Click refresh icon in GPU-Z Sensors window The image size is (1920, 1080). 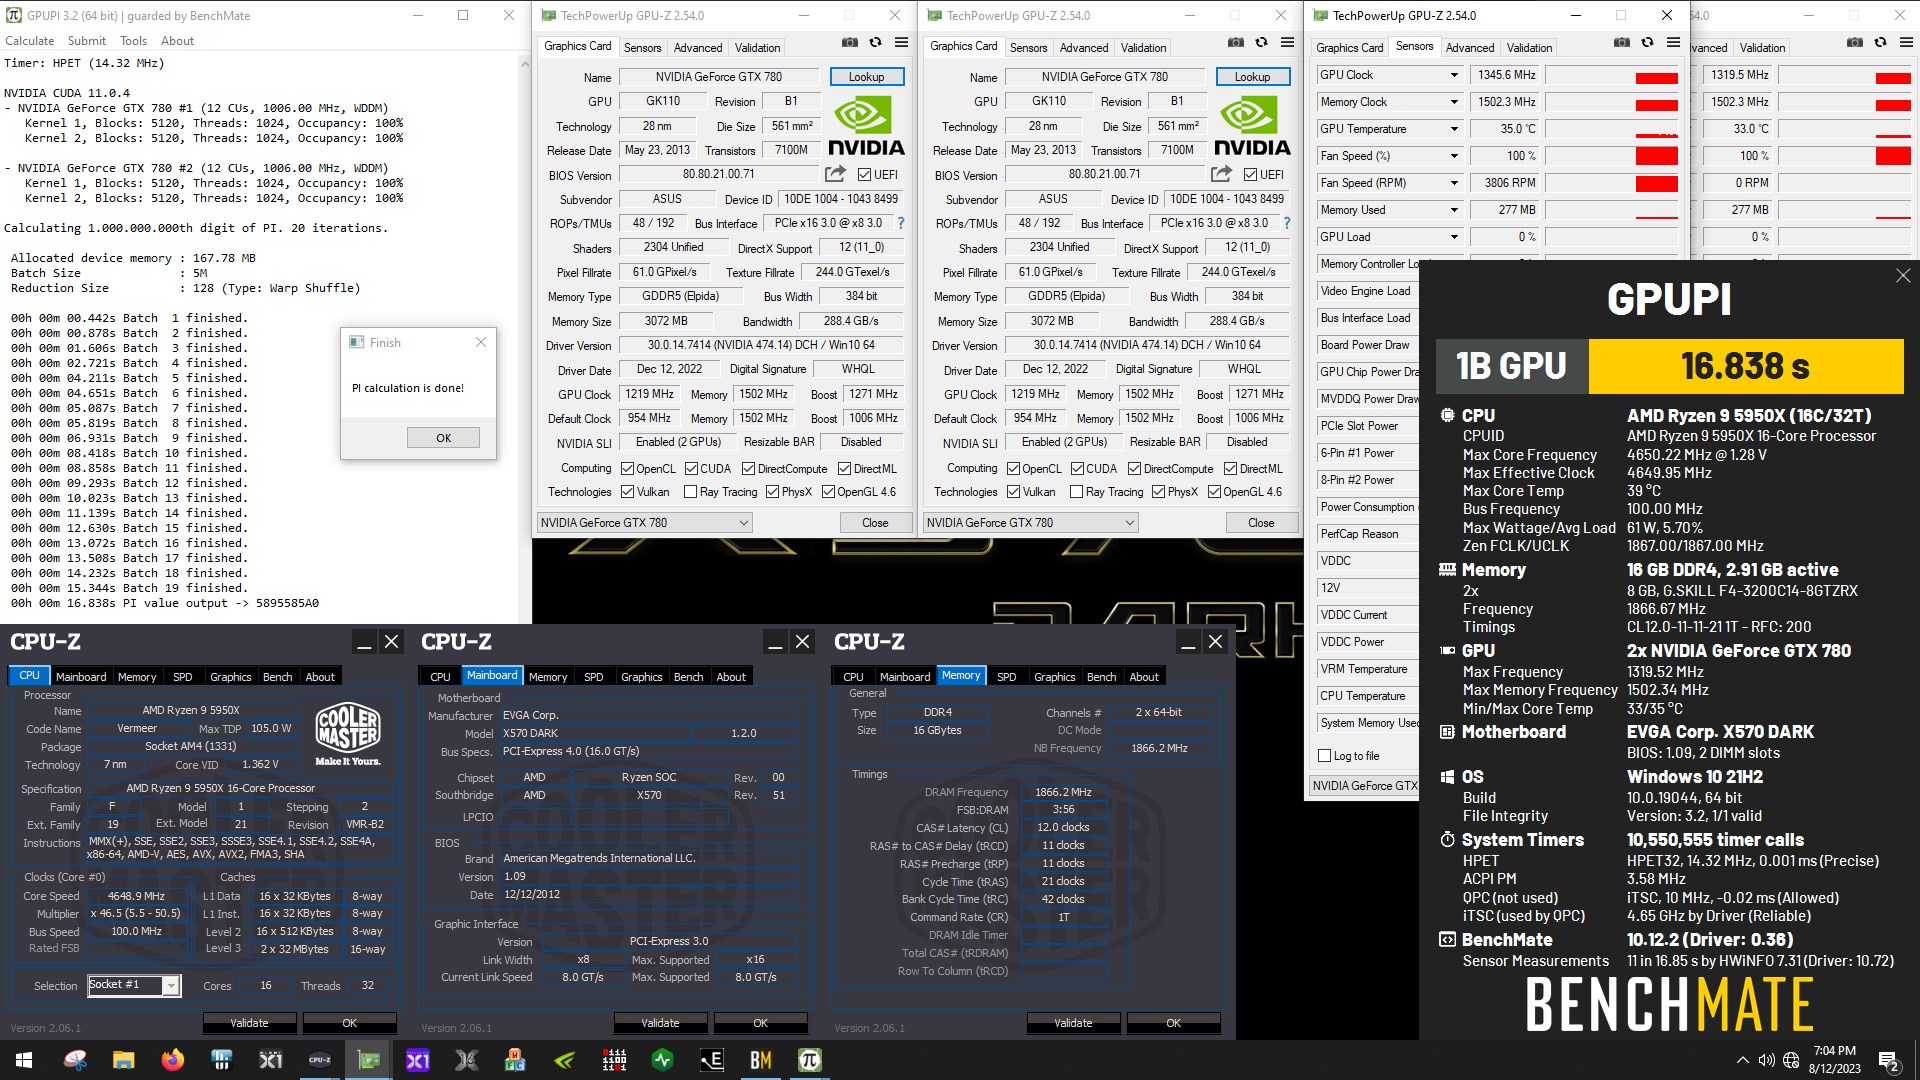click(x=1647, y=43)
